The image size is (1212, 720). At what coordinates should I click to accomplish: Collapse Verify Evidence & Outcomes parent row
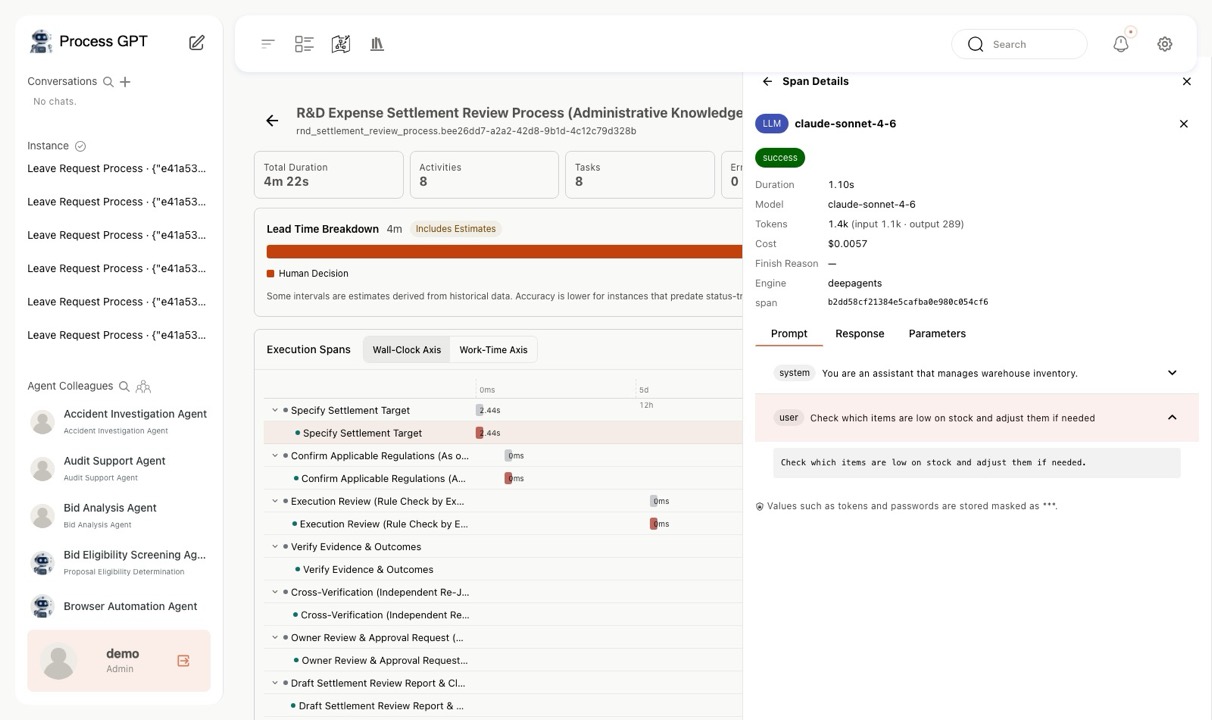(x=275, y=547)
